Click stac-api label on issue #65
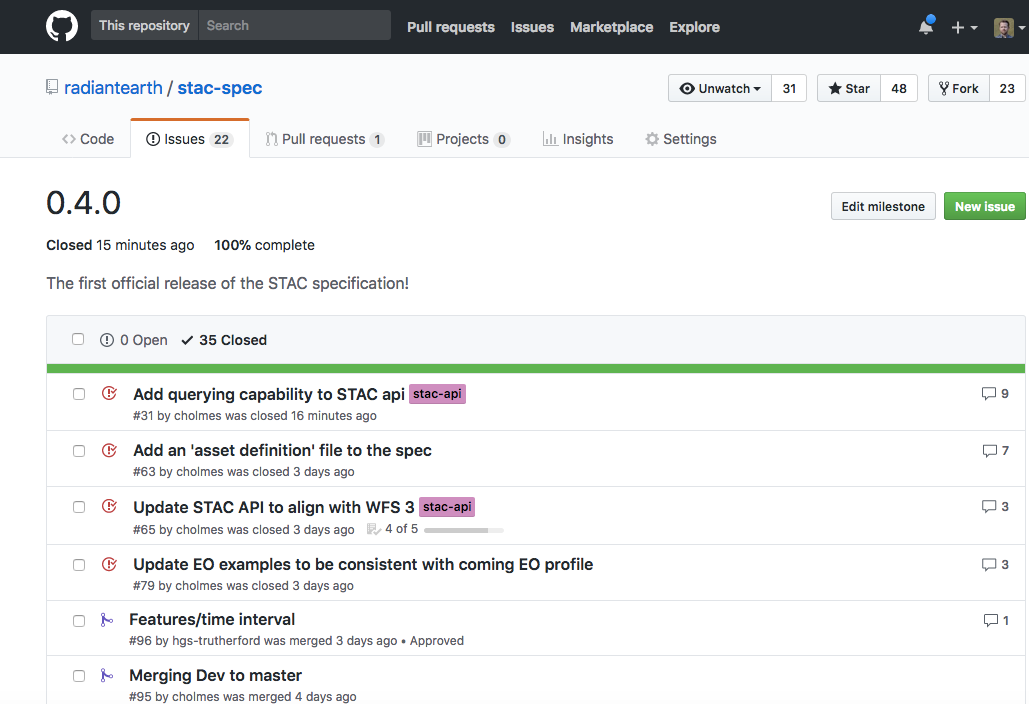 point(447,507)
